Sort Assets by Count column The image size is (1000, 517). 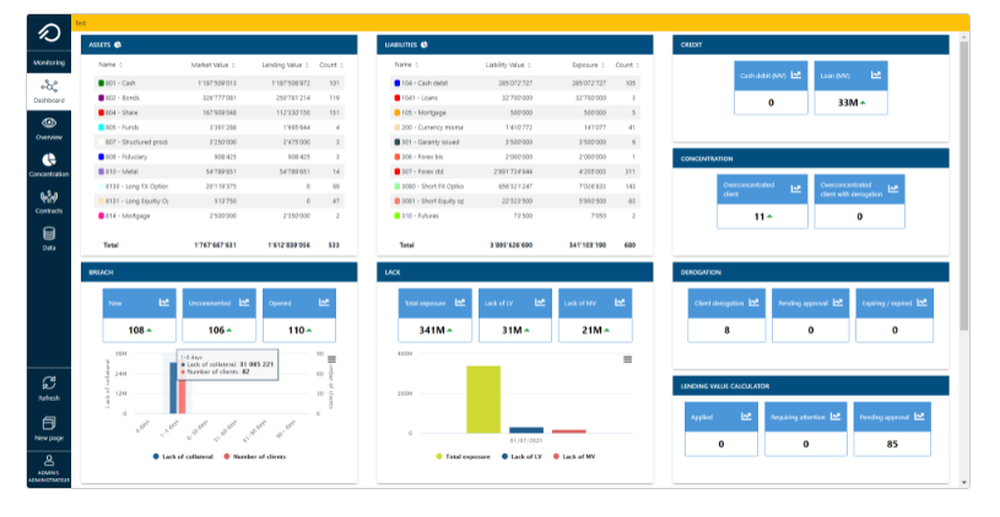[331, 65]
